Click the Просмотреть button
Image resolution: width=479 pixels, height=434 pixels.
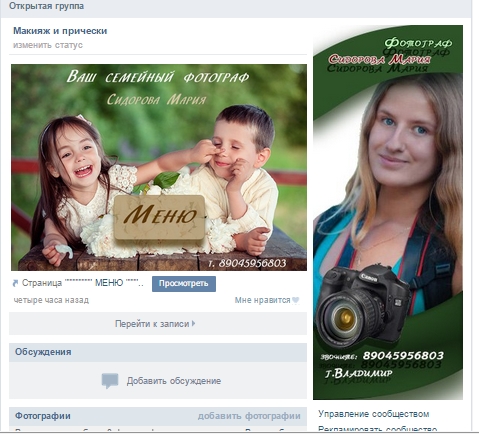(x=184, y=284)
